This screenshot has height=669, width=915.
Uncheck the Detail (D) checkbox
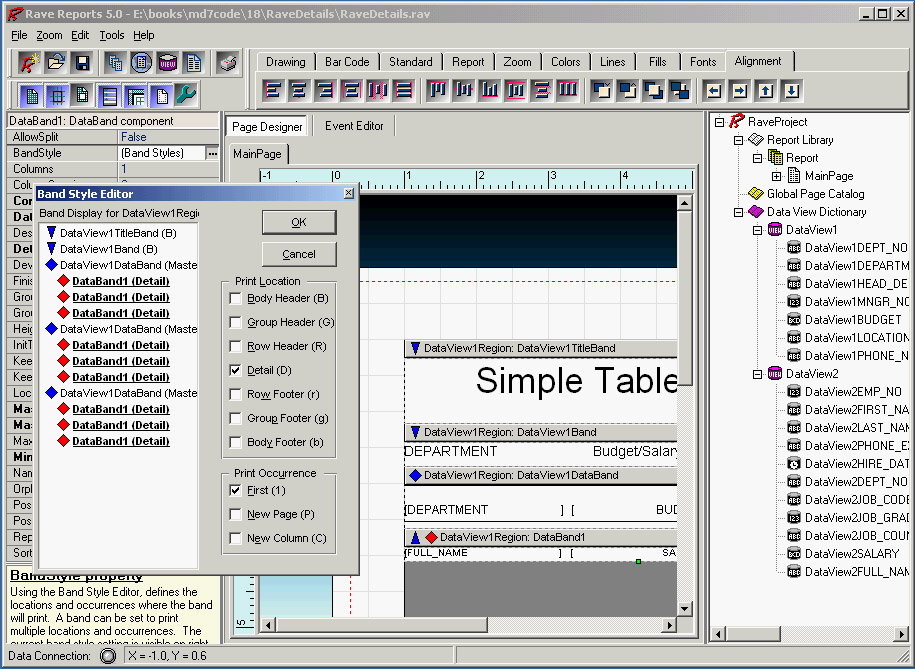[236, 370]
